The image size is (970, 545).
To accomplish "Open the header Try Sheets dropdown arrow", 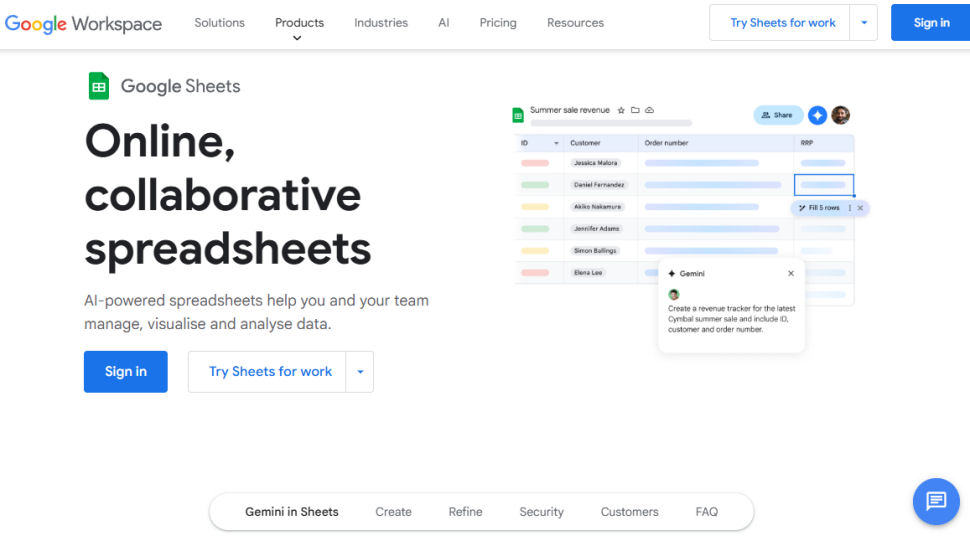I will pos(864,23).
